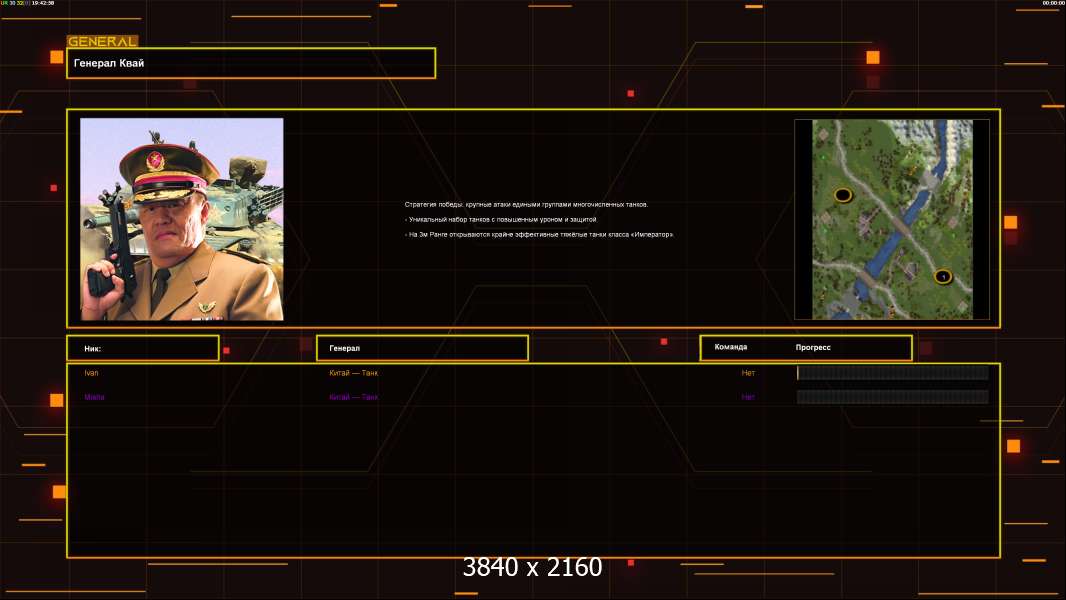Click Ivan's loading progress bar
The image size is (1066, 600).
tap(893, 372)
